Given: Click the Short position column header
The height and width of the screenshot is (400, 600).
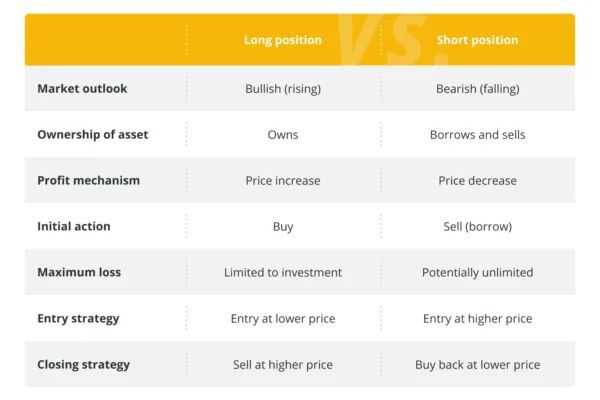Looking at the screenshot, I should [x=477, y=40].
